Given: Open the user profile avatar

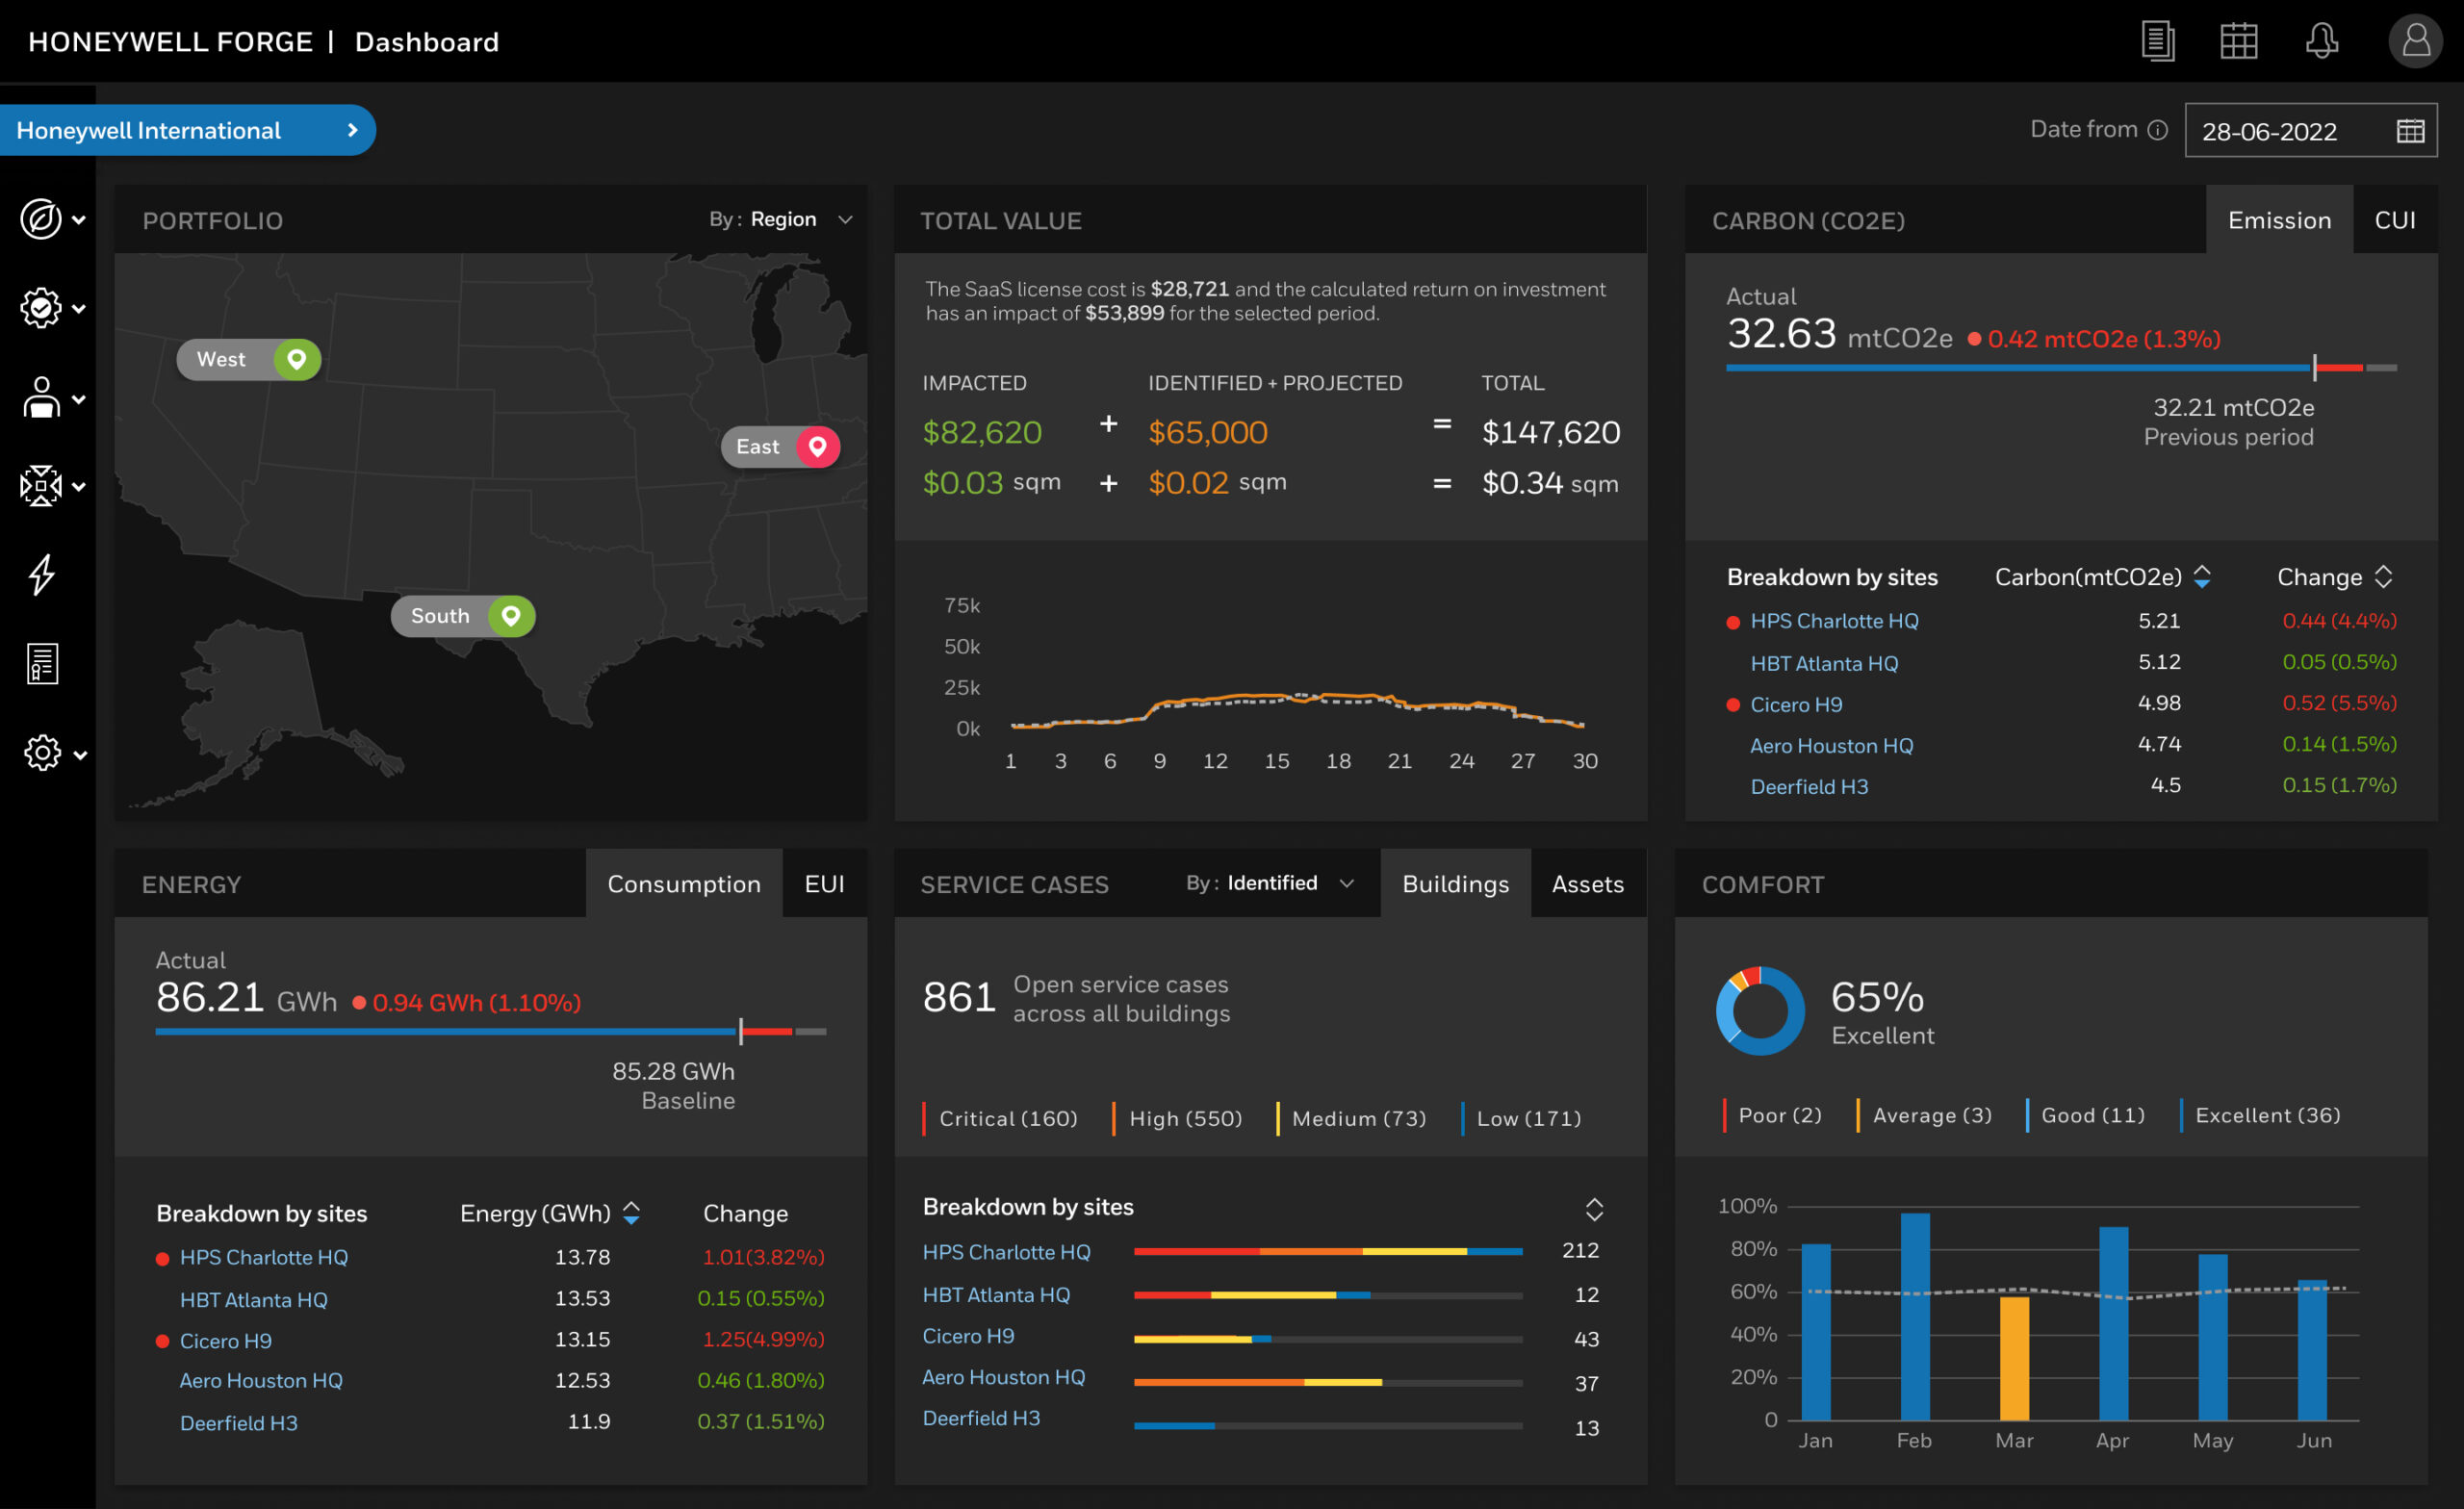Looking at the screenshot, I should point(2415,41).
